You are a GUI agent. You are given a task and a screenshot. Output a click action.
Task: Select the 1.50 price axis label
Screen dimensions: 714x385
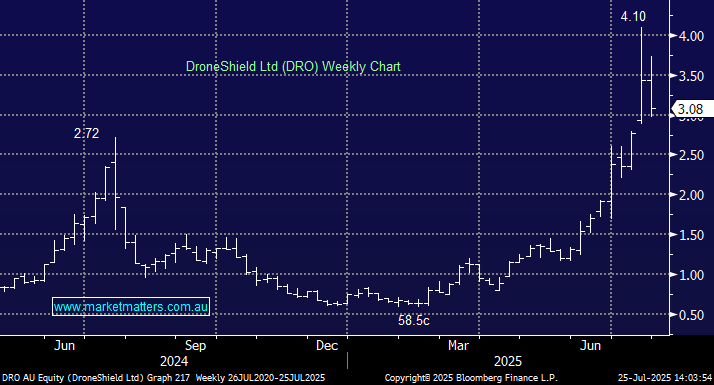pos(691,235)
